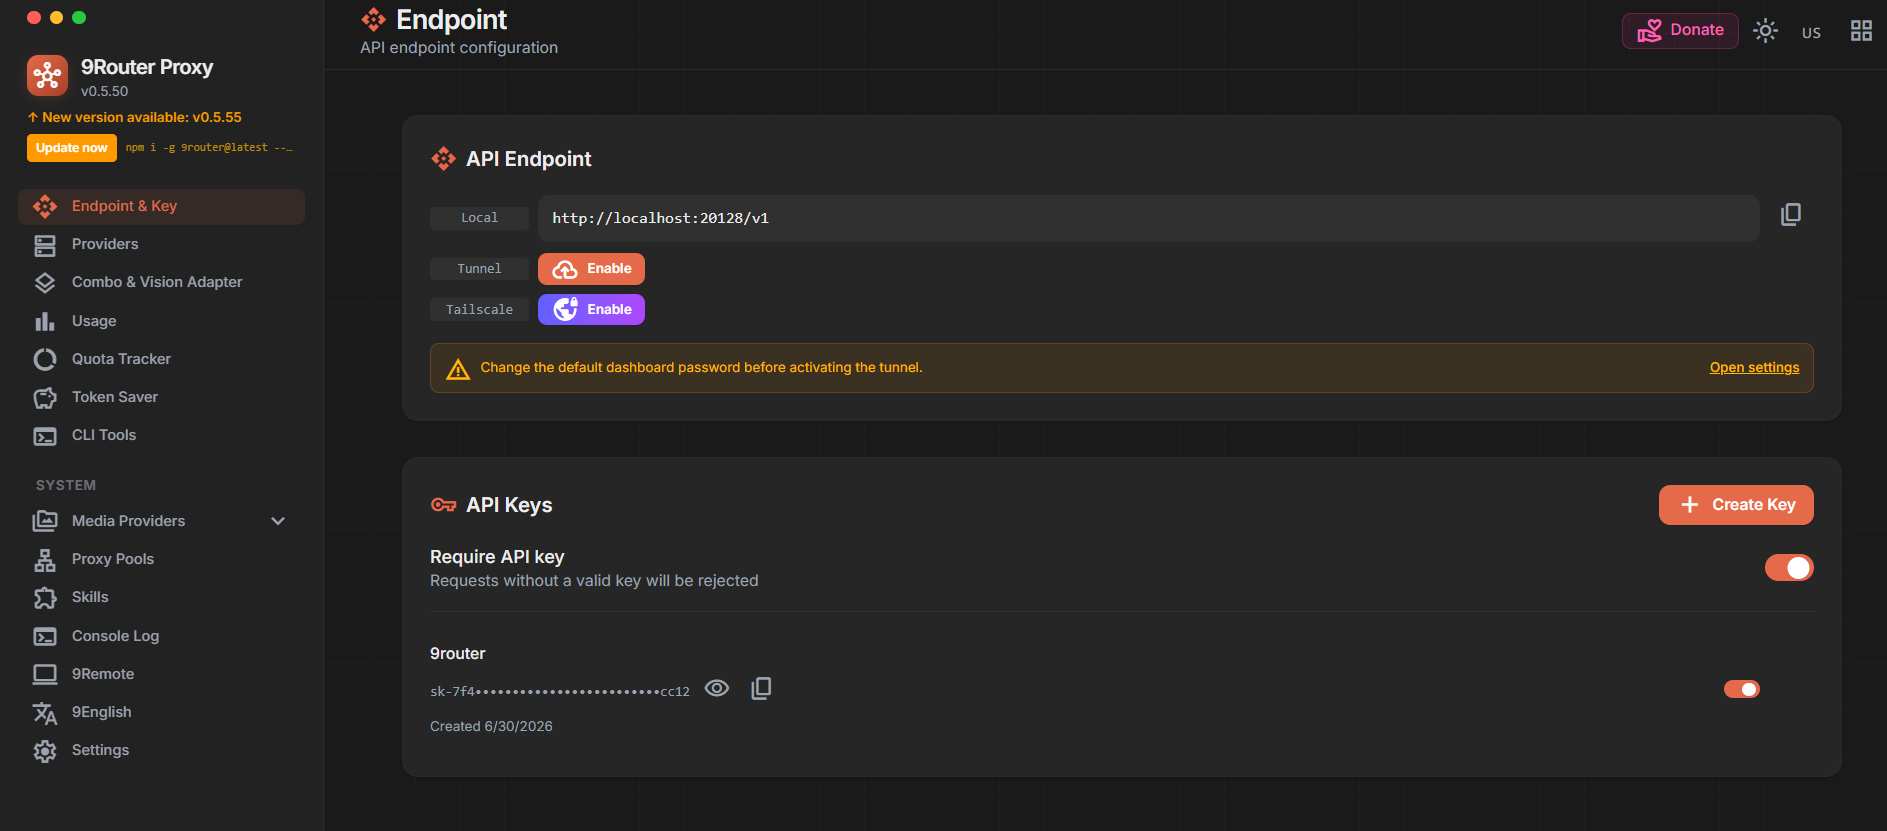The height and width of the screenshot is (831, 1887).
Task: Go to Skills page
Action: 162,597
